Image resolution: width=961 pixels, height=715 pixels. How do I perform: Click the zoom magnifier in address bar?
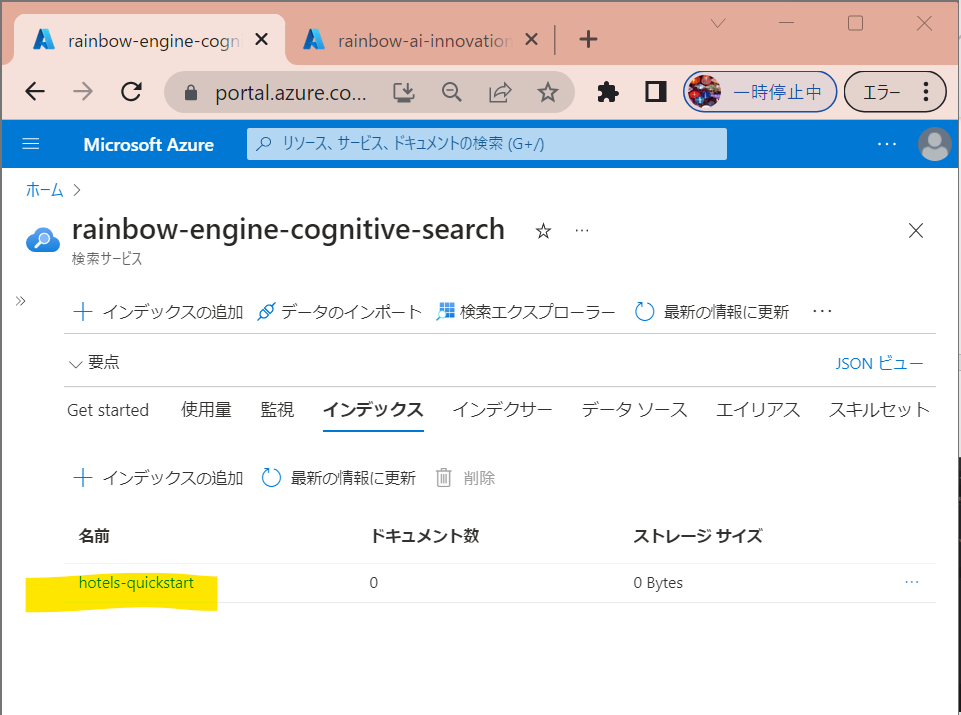tap(452, 93)
